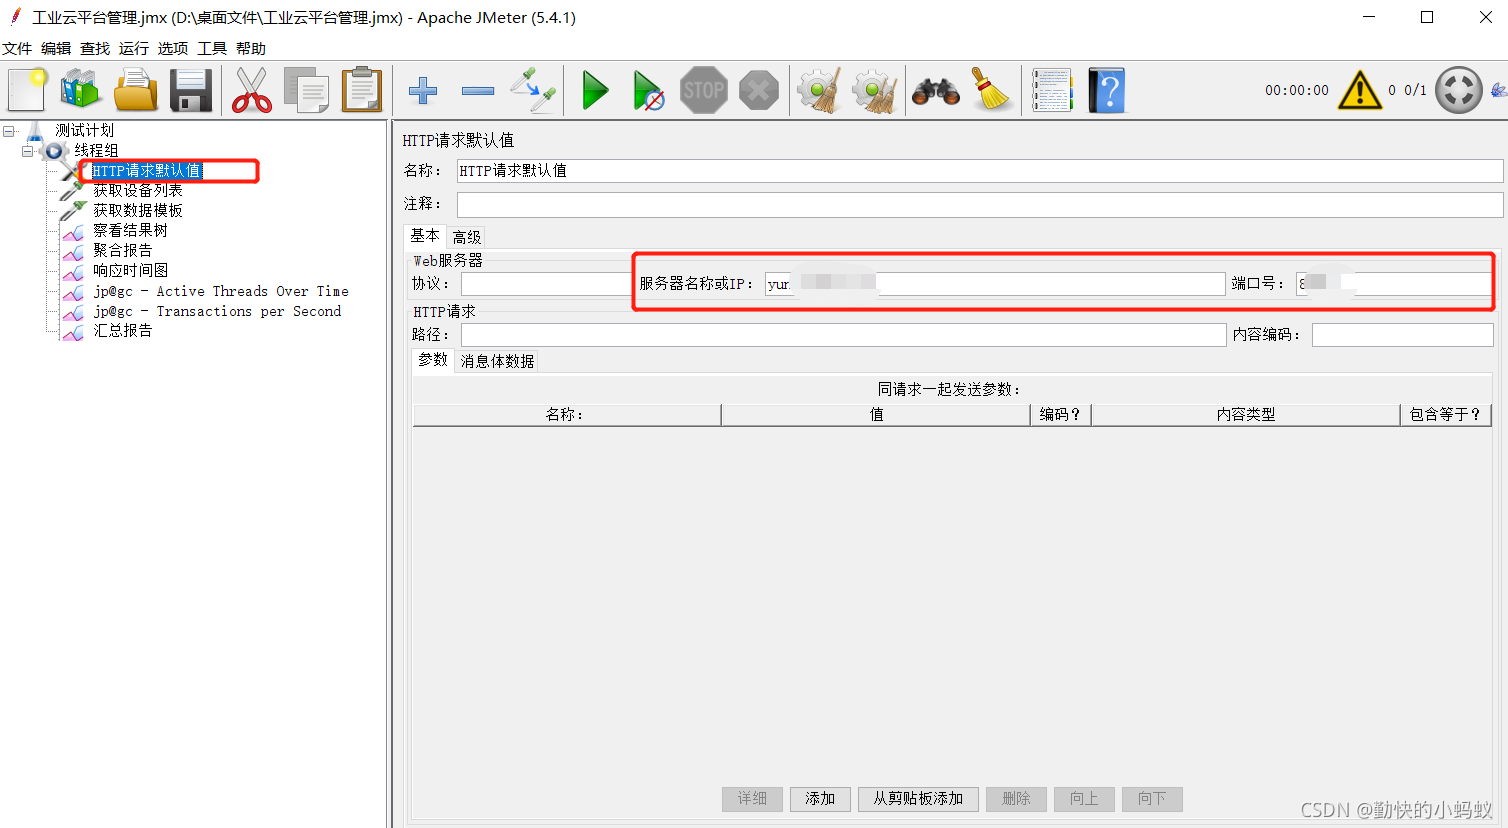1508x828 pixels.
Task: Open the 选项 menu
Action: (x=172, y=48)
